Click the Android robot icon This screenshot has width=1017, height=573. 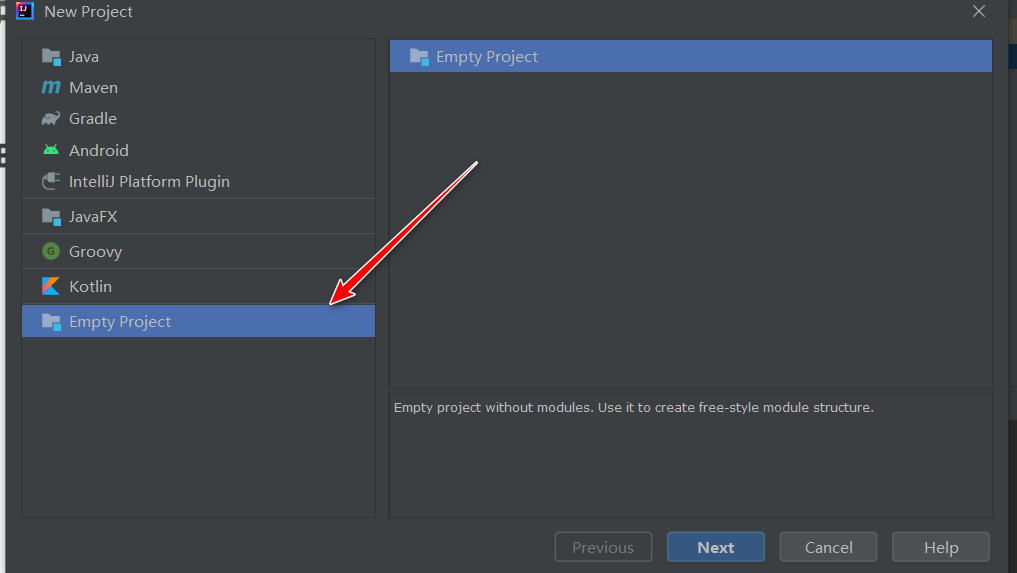coord(51,150)
